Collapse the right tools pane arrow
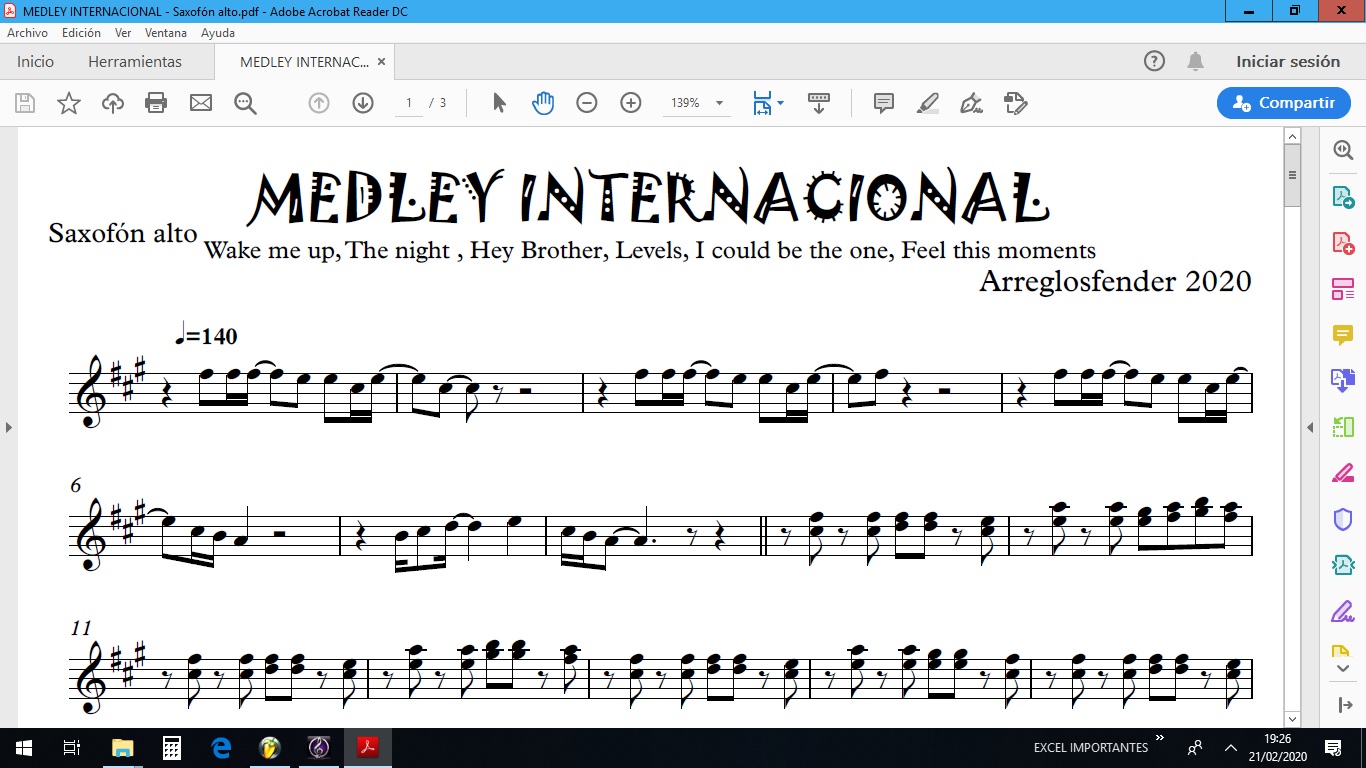Image resolution: width=1366 pixels, height=768 pixels. [1310, 427]
